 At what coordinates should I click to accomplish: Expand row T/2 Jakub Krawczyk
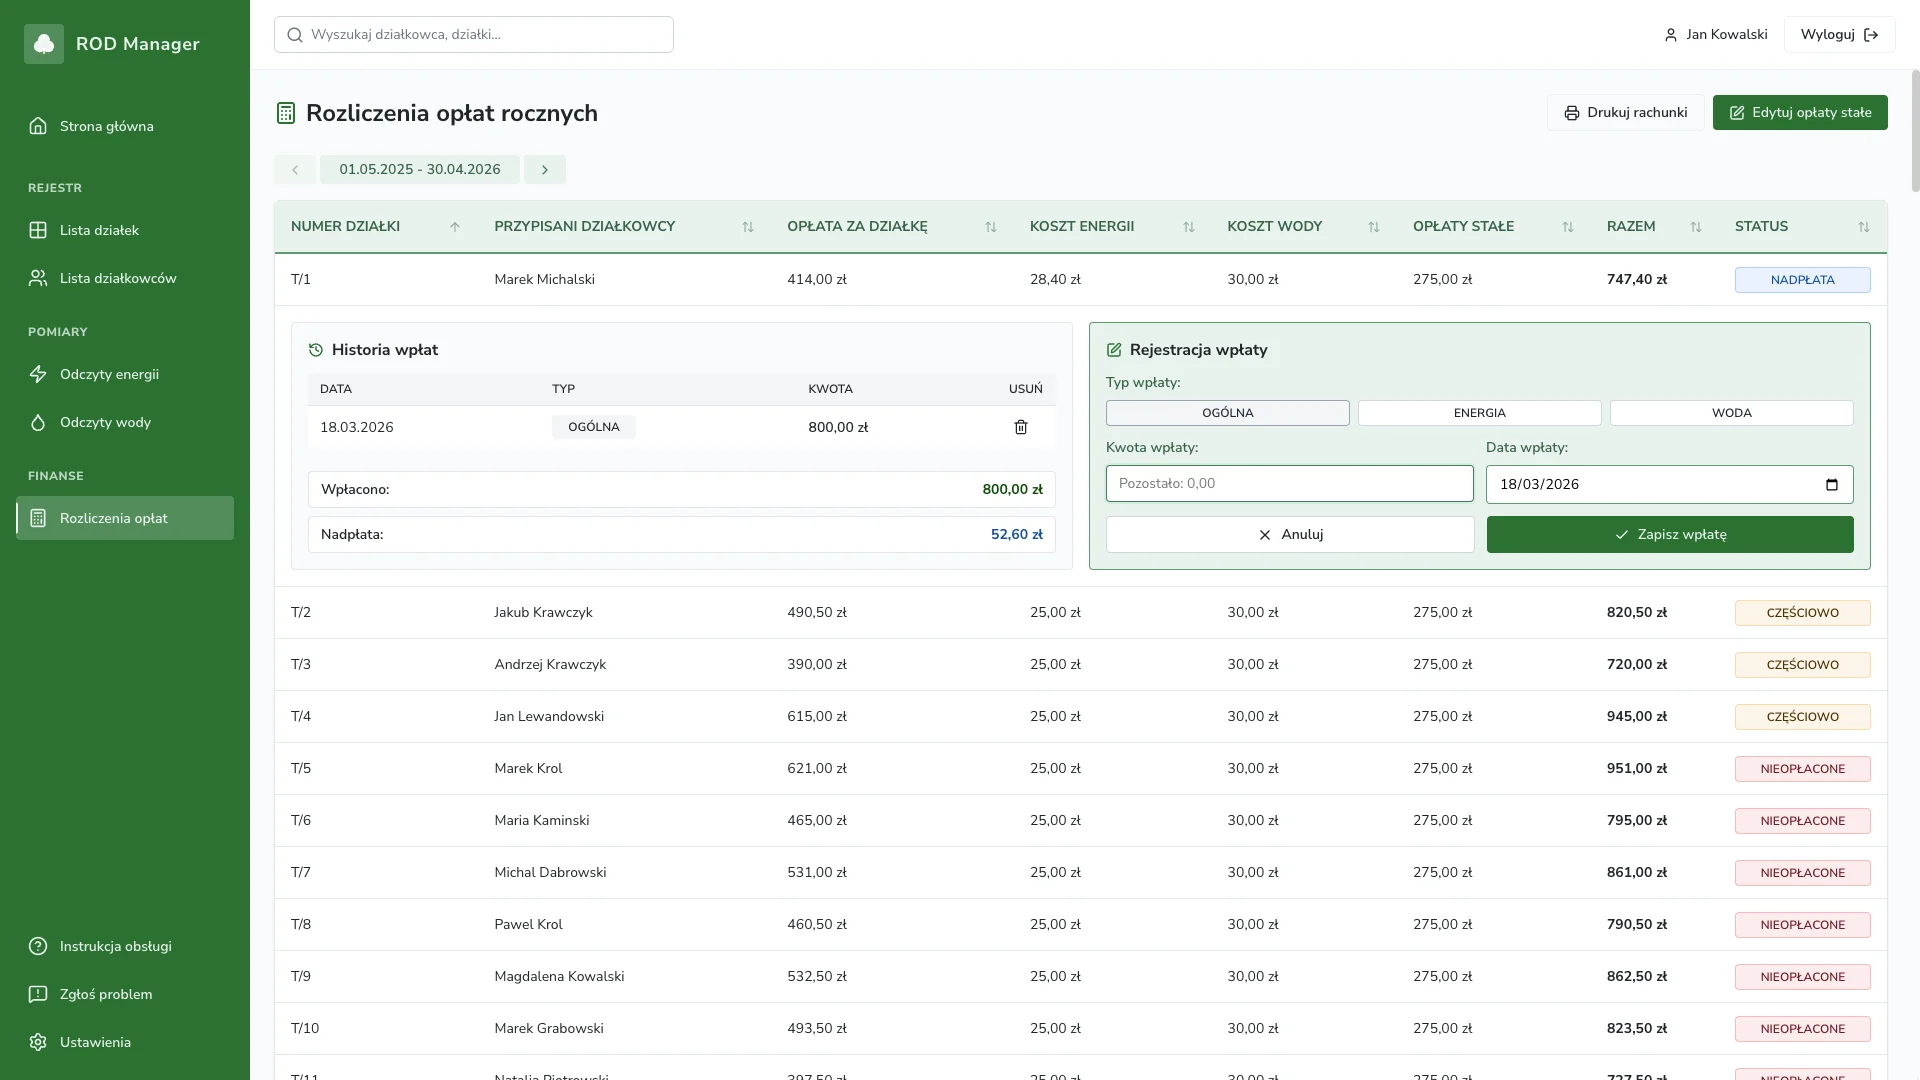coord(543,612)
